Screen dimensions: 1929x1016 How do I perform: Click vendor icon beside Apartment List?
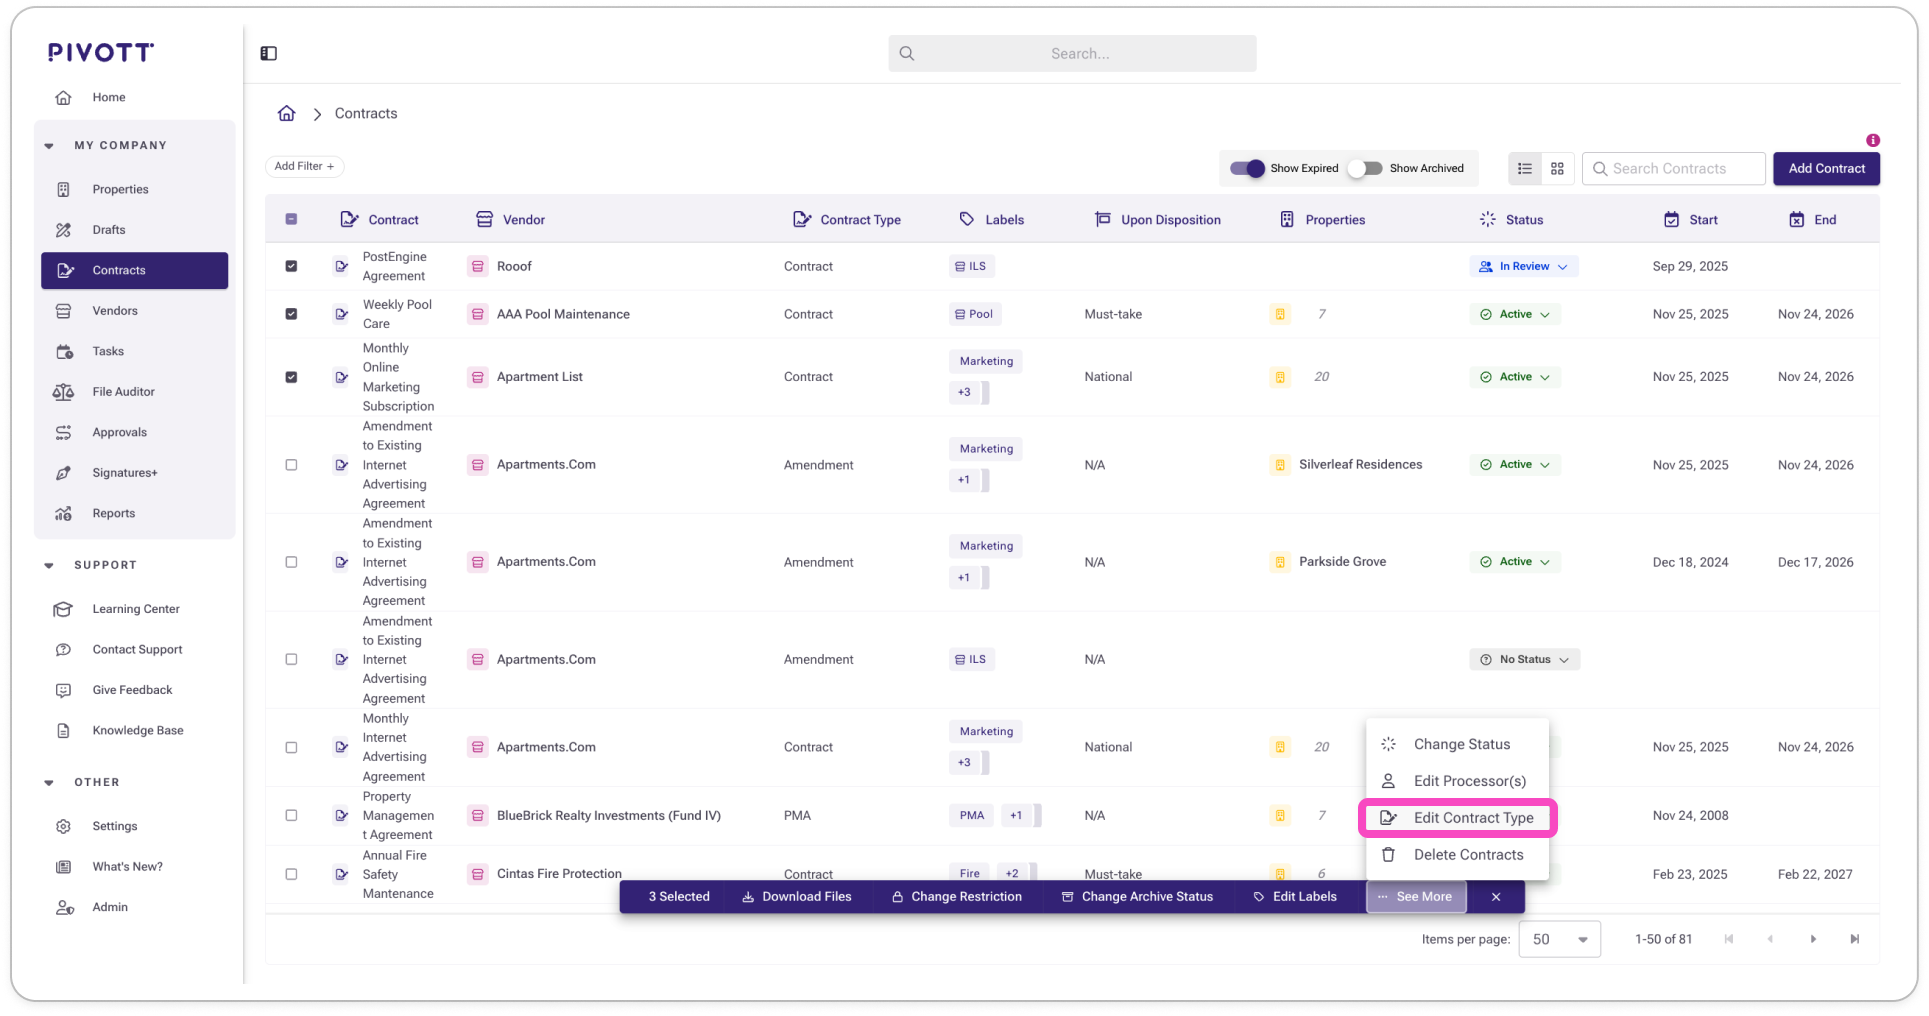click(x=478, y=377)
